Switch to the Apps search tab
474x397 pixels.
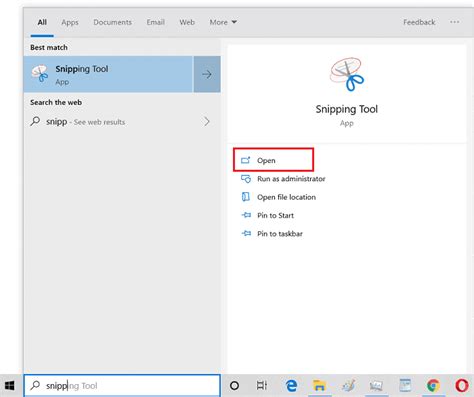click(x=70, y=22)
